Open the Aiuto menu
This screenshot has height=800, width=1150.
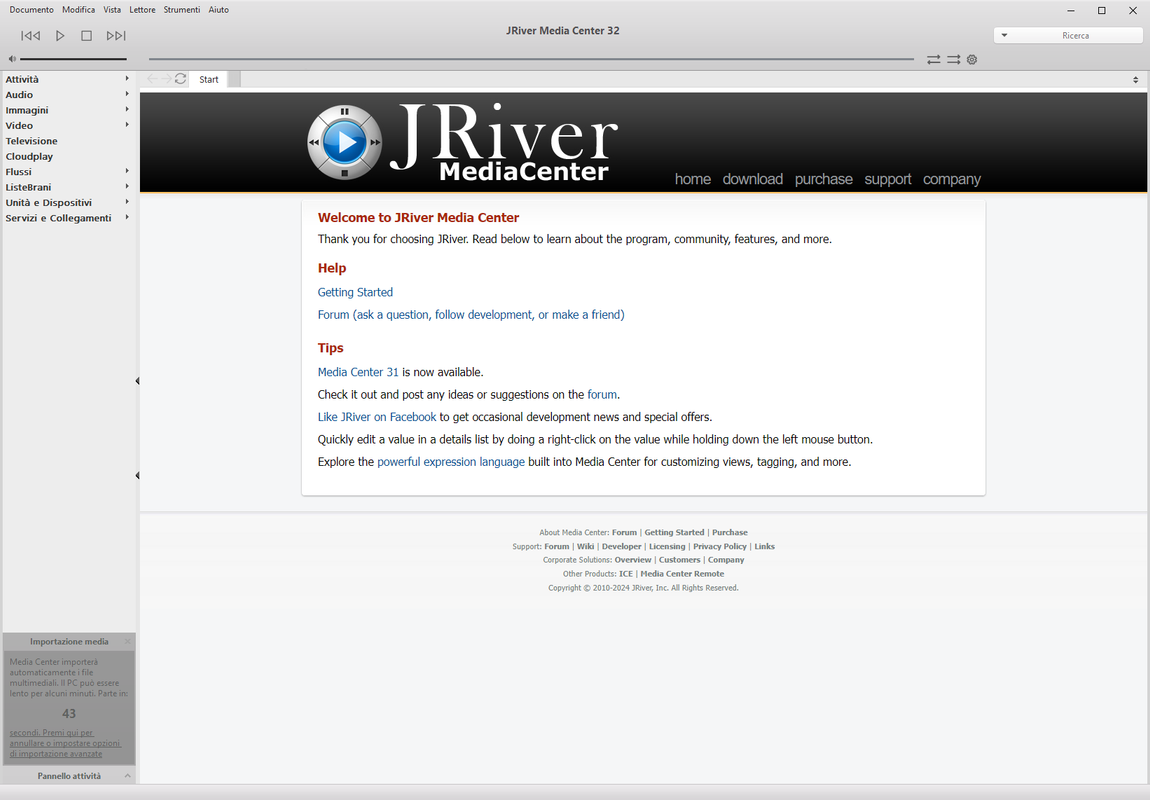pyautogui.click(x=219, y=10)
